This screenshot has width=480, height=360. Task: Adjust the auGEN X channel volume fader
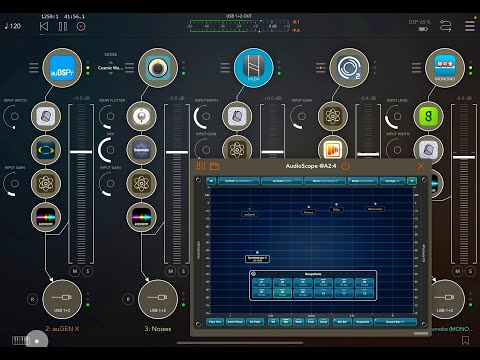coord(81,152)
